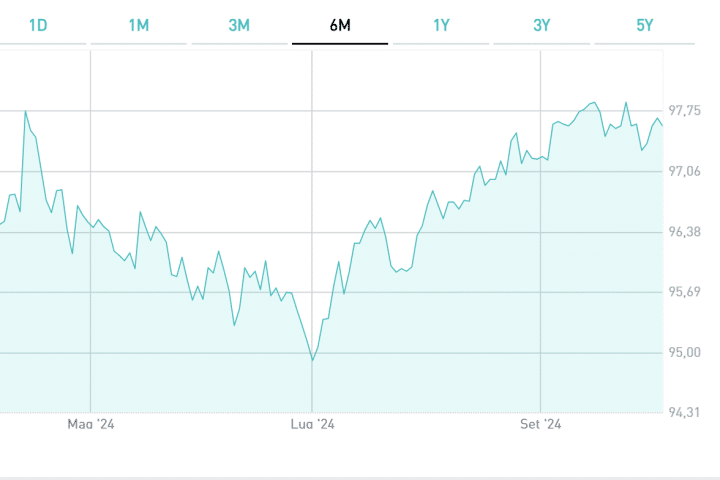Click the Set '24 date label
This screenshot has width=720, height=480.
541,425
